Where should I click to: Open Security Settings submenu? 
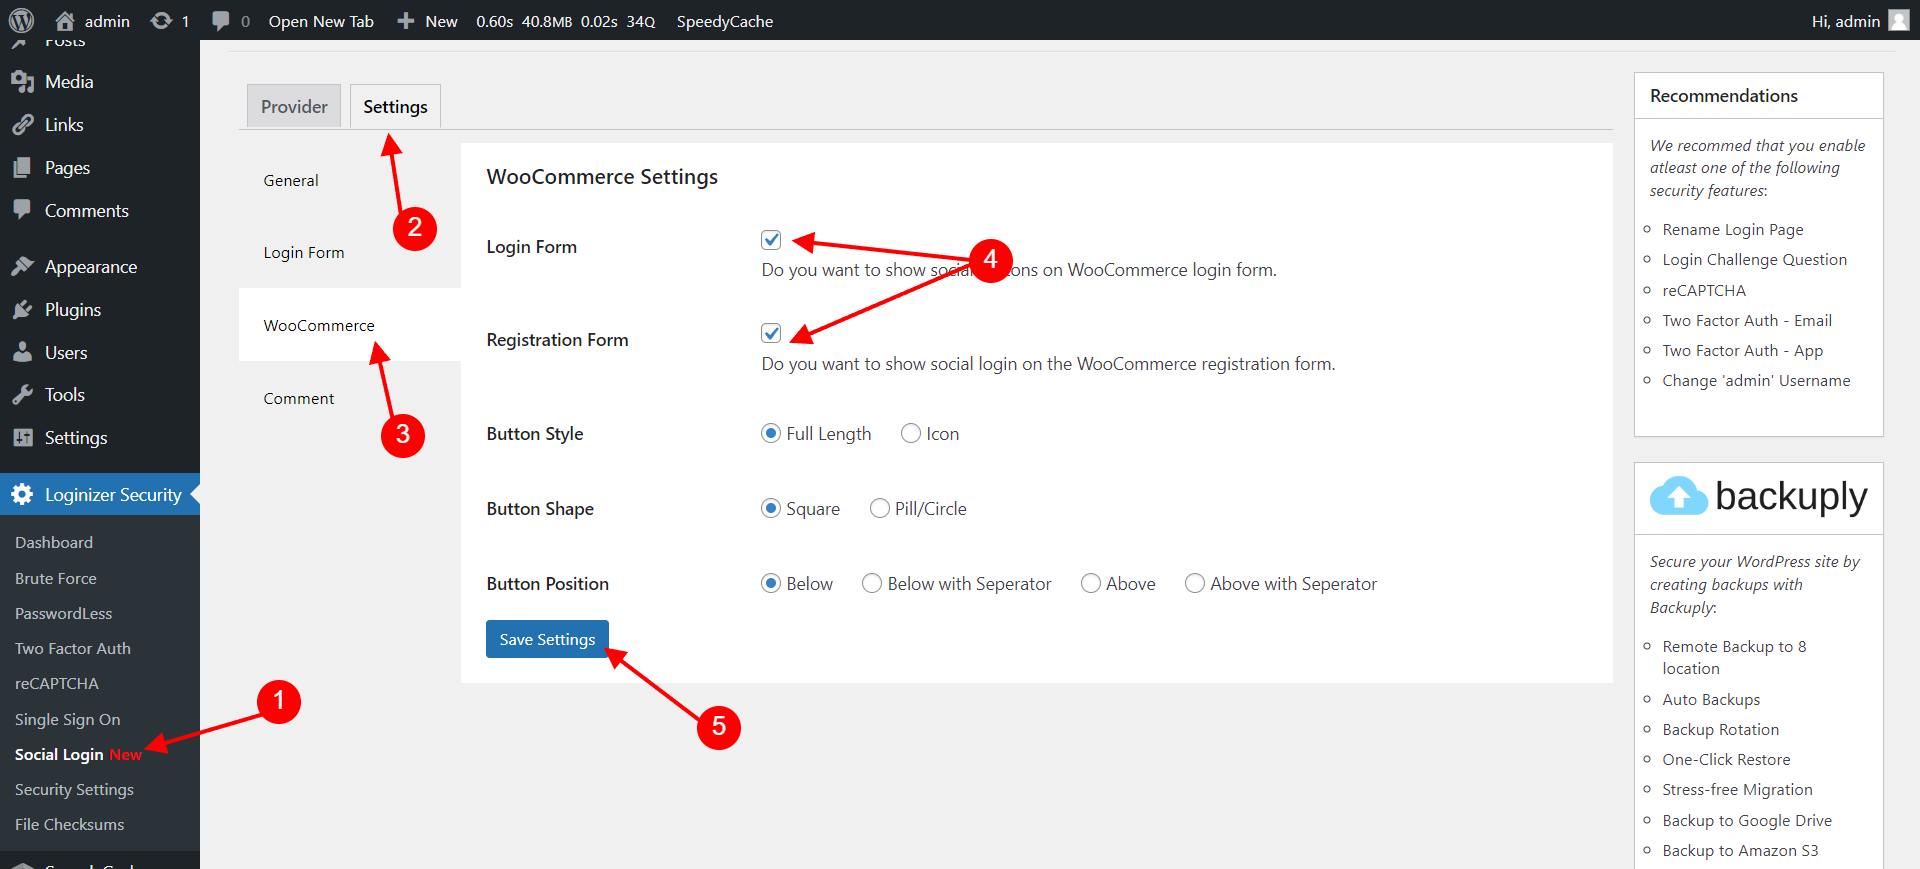pos(74,789)
